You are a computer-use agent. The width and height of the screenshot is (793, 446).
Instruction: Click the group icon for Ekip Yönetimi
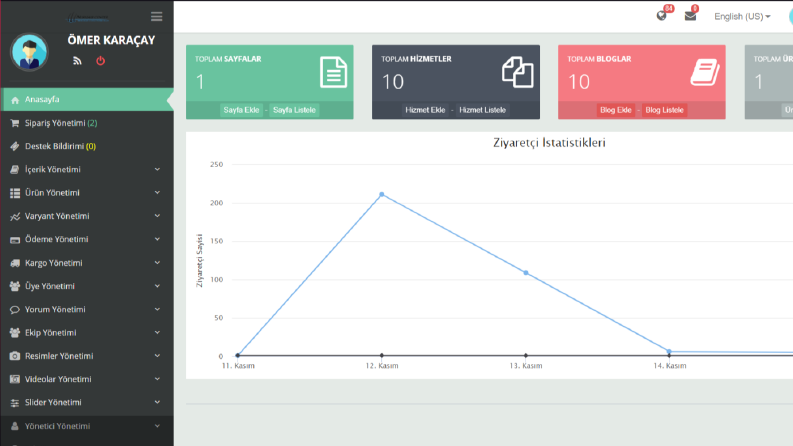pos(15,333)
